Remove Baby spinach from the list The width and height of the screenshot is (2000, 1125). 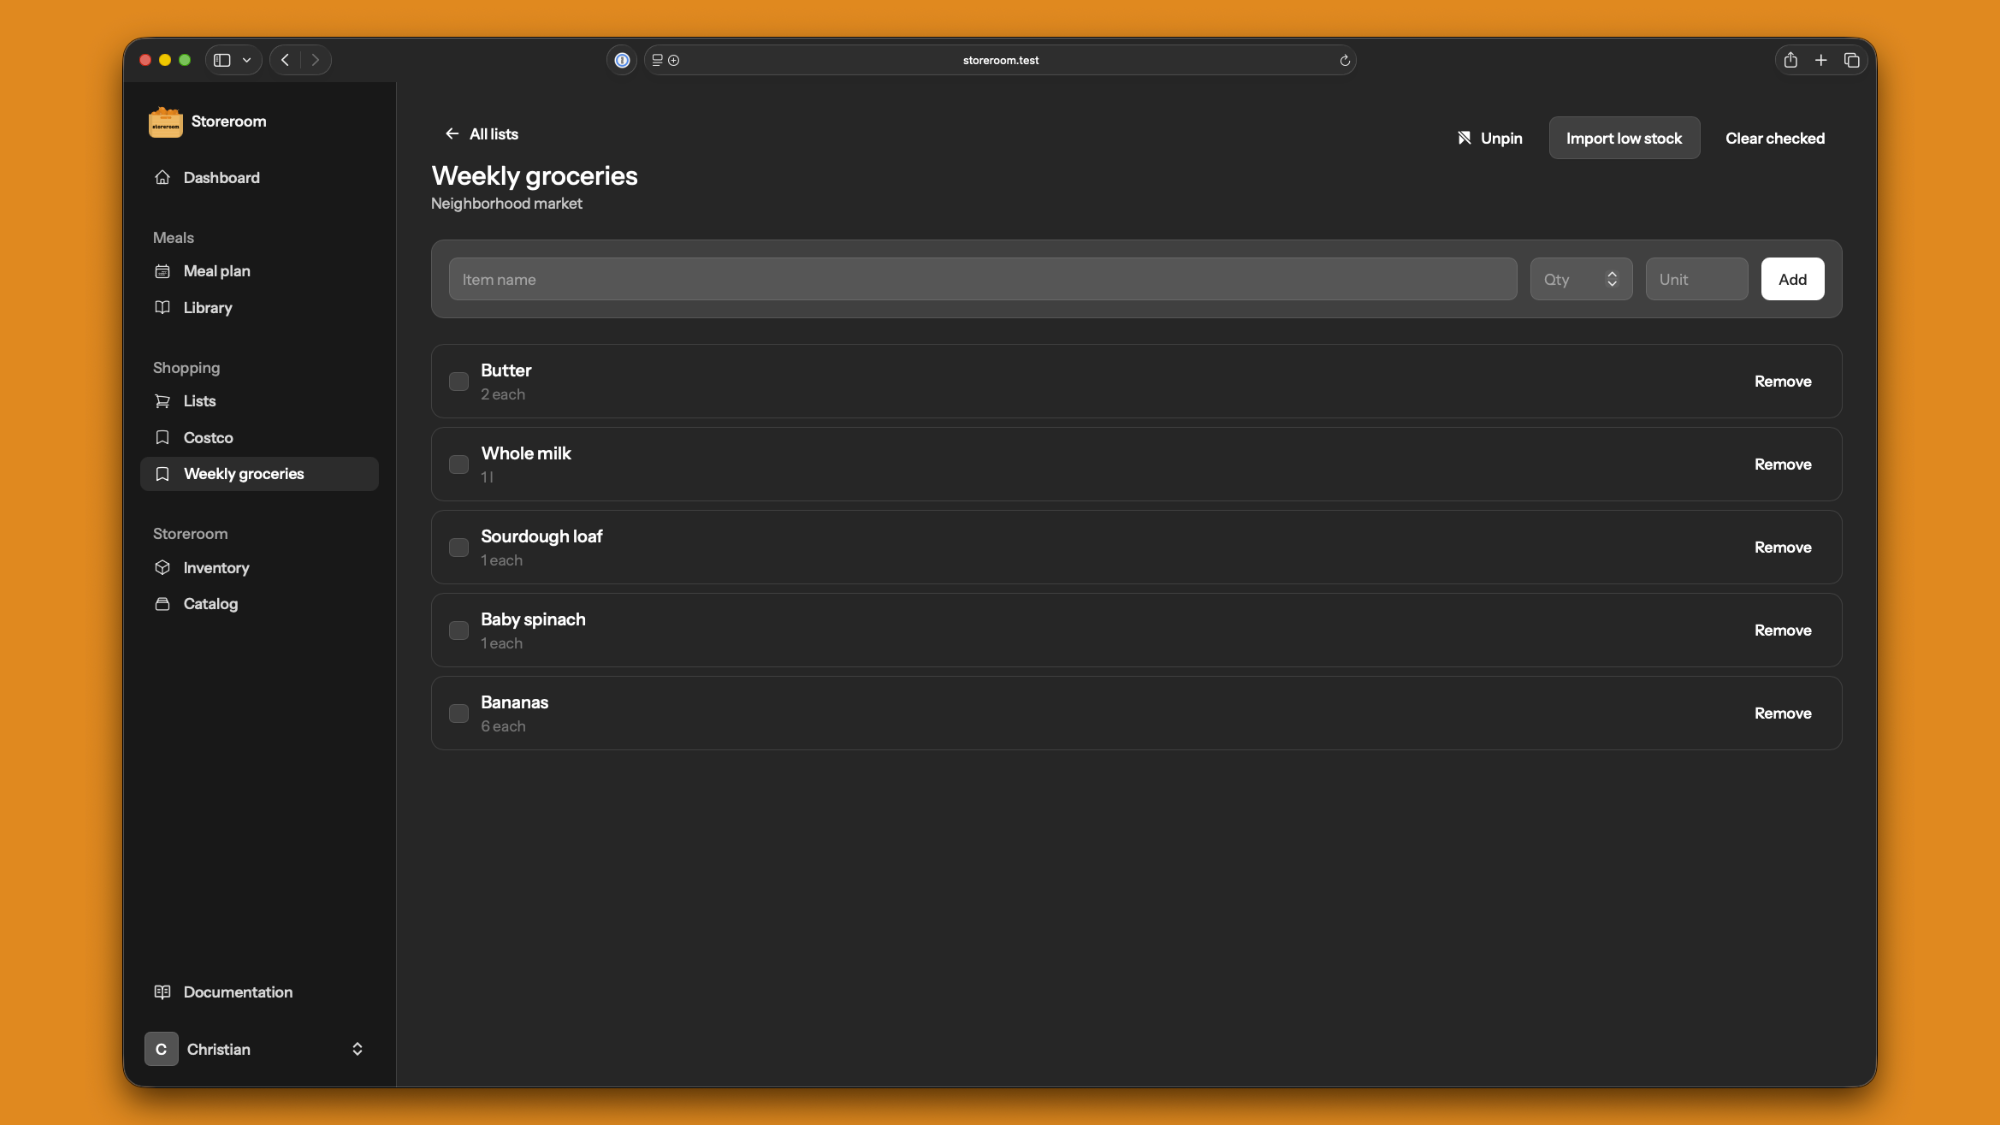(1782, 631)
